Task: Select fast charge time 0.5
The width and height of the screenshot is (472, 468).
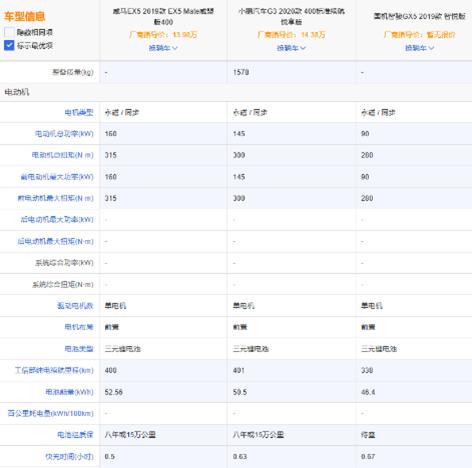Action: pyautogui.click(x=110, y=456)
